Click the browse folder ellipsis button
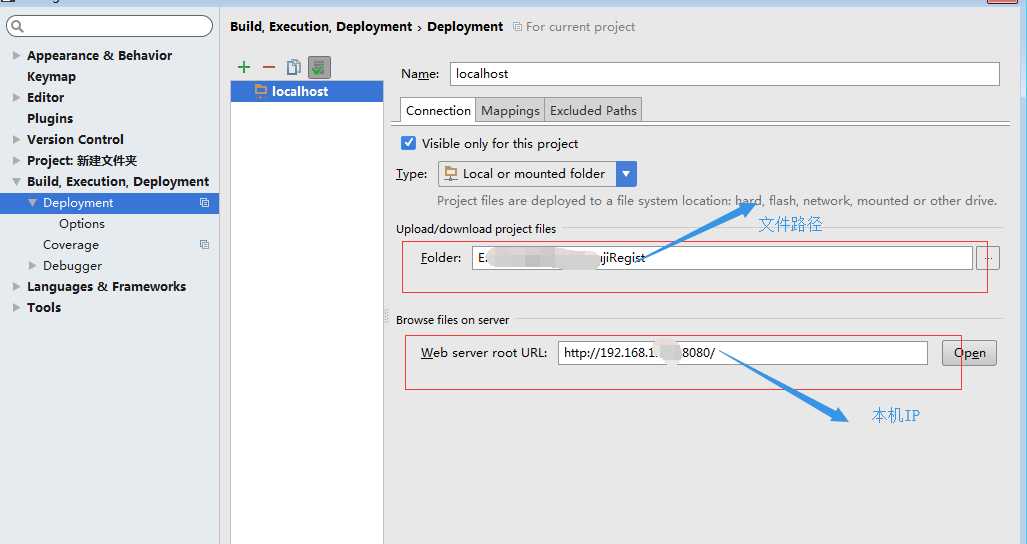 click(987, 258)
